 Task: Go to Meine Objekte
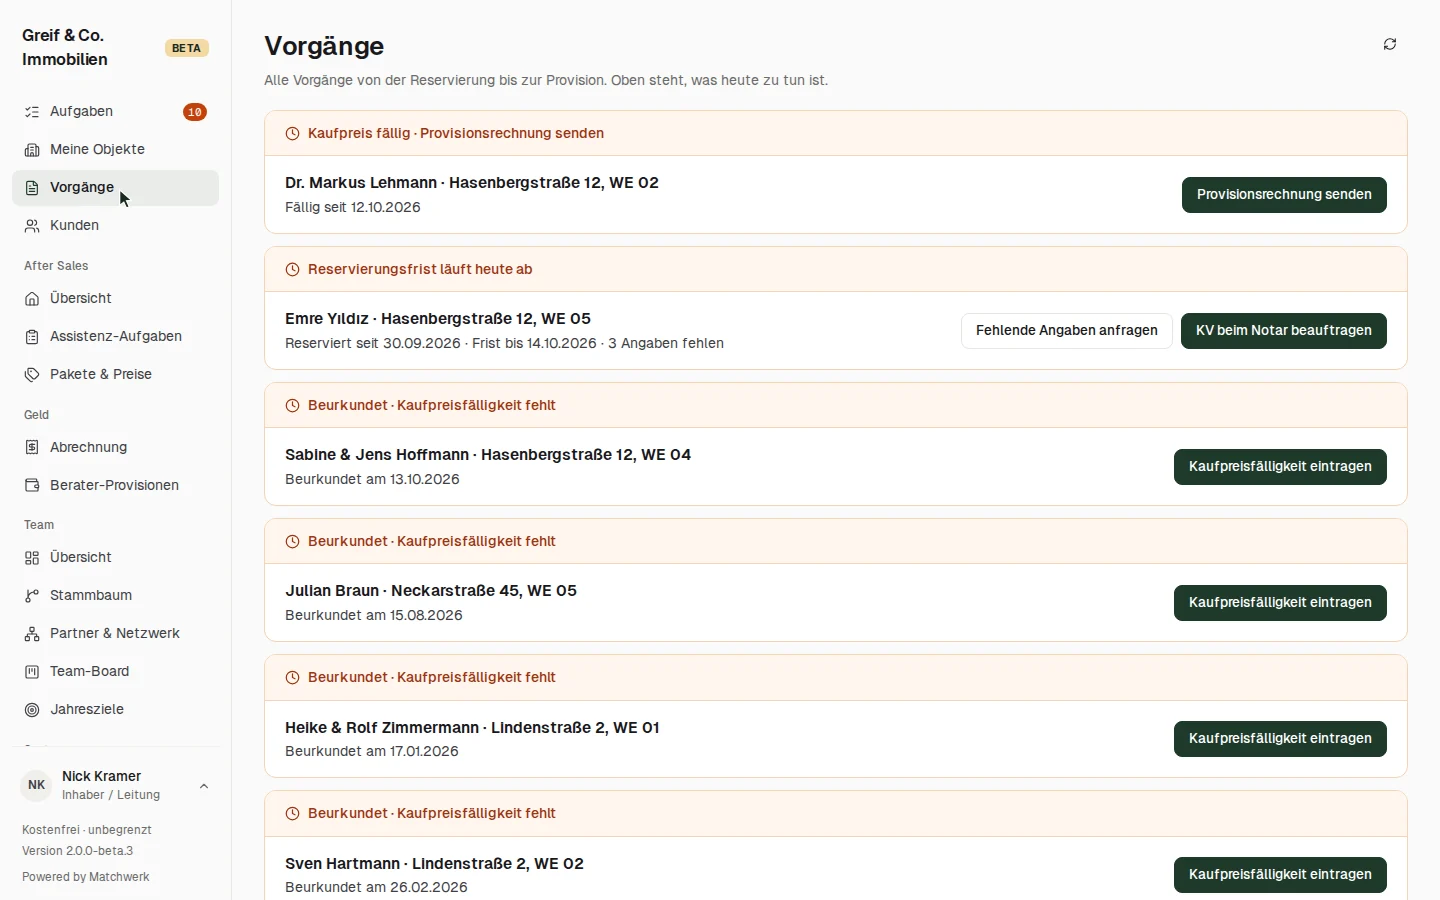(115, 150)
